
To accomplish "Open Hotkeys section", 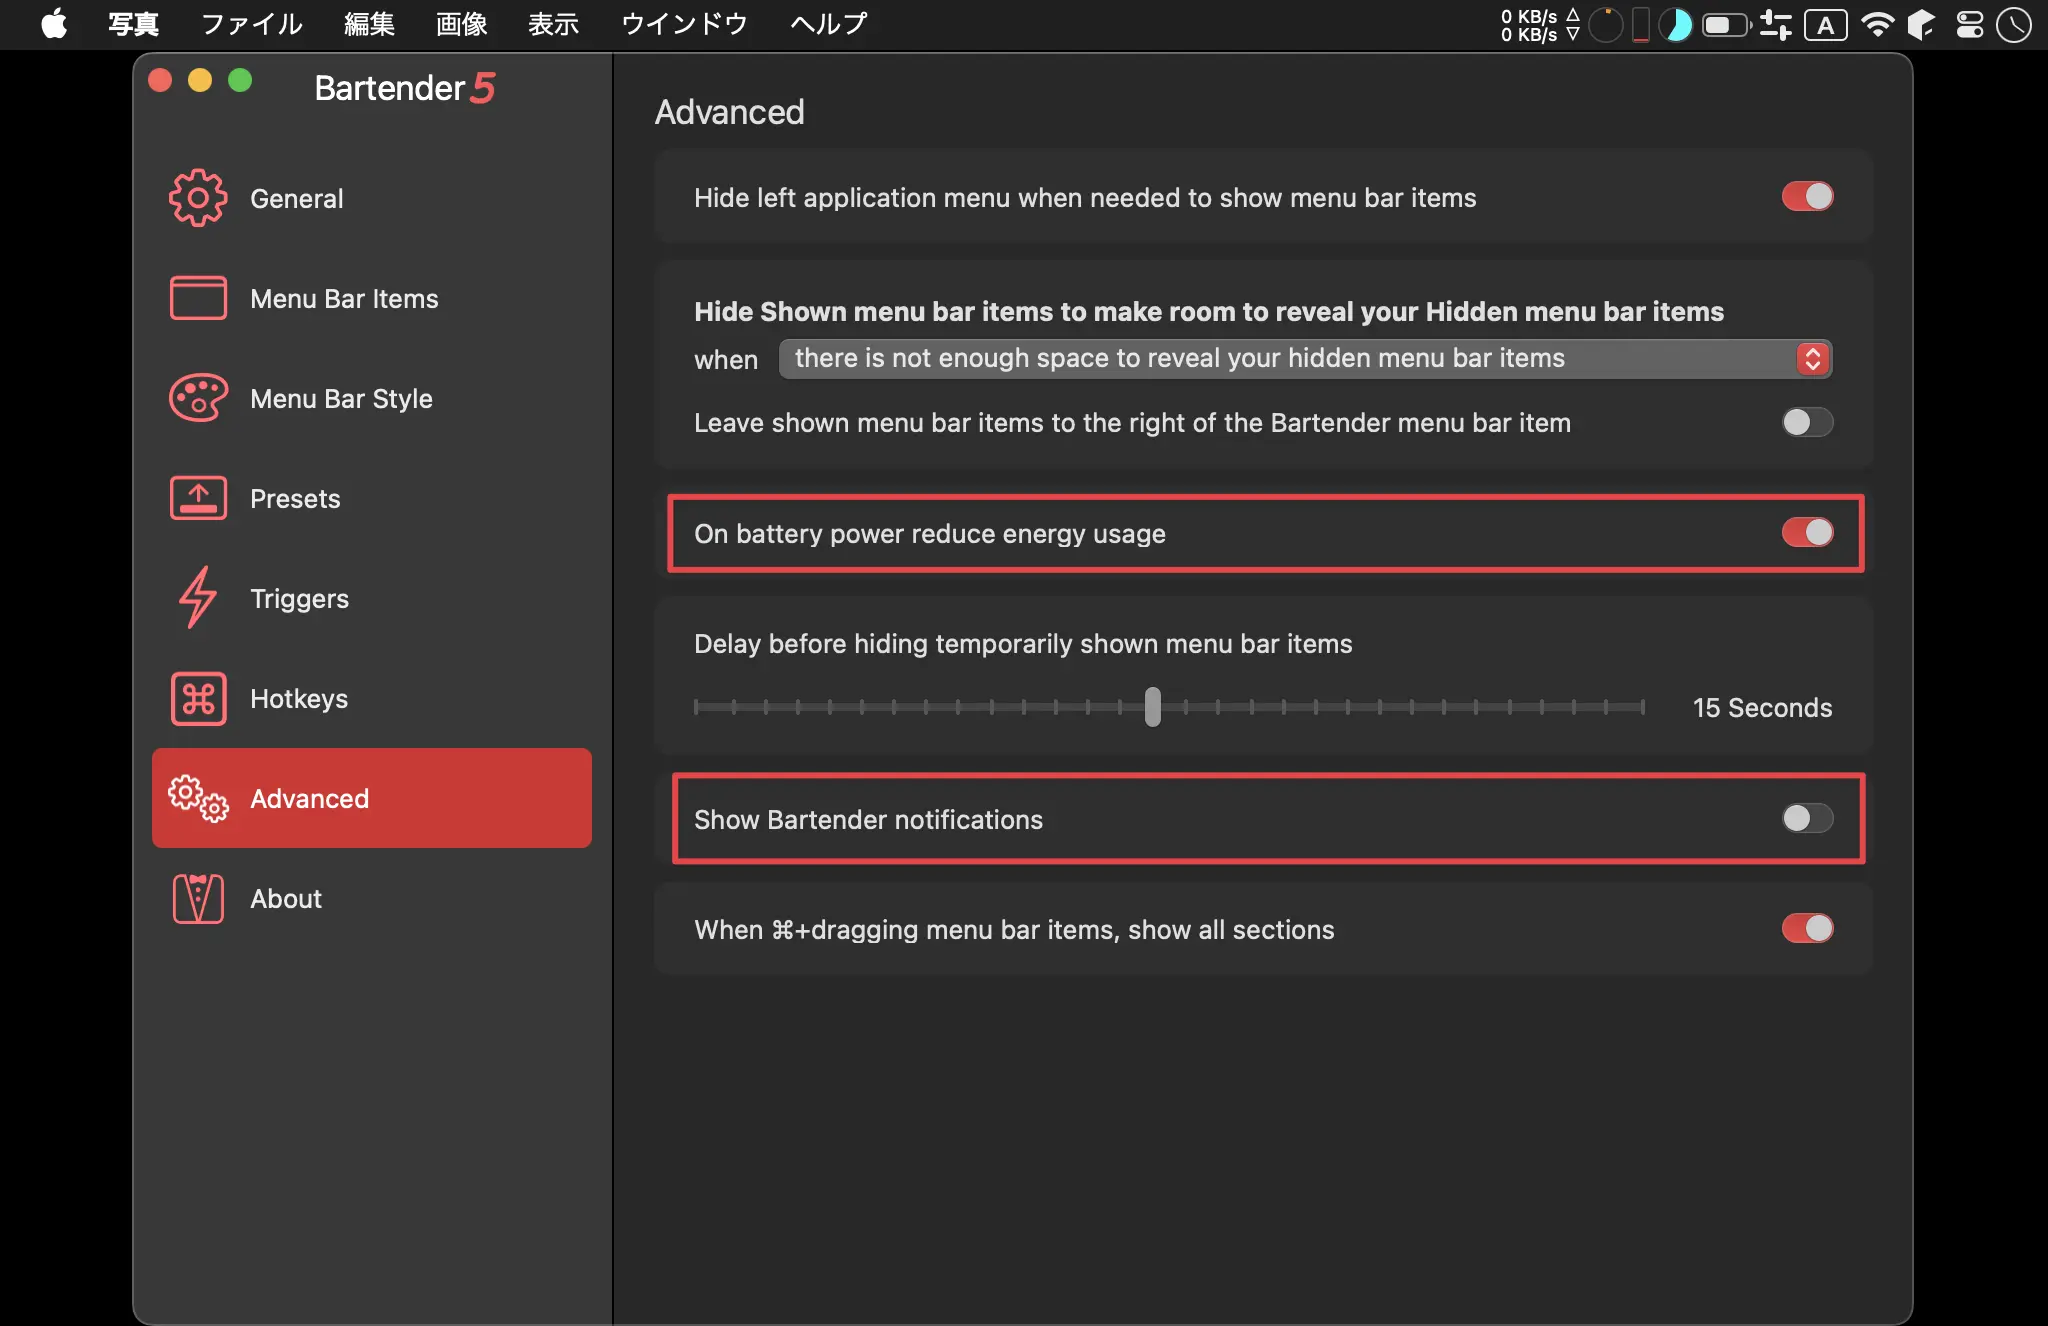I will [372, 698].
